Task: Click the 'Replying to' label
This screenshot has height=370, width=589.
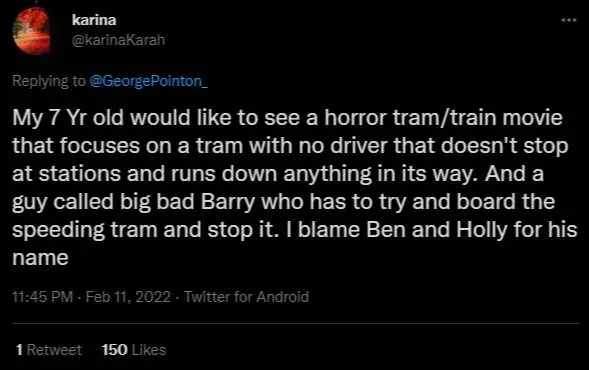Action: click(x=49, y=81)
